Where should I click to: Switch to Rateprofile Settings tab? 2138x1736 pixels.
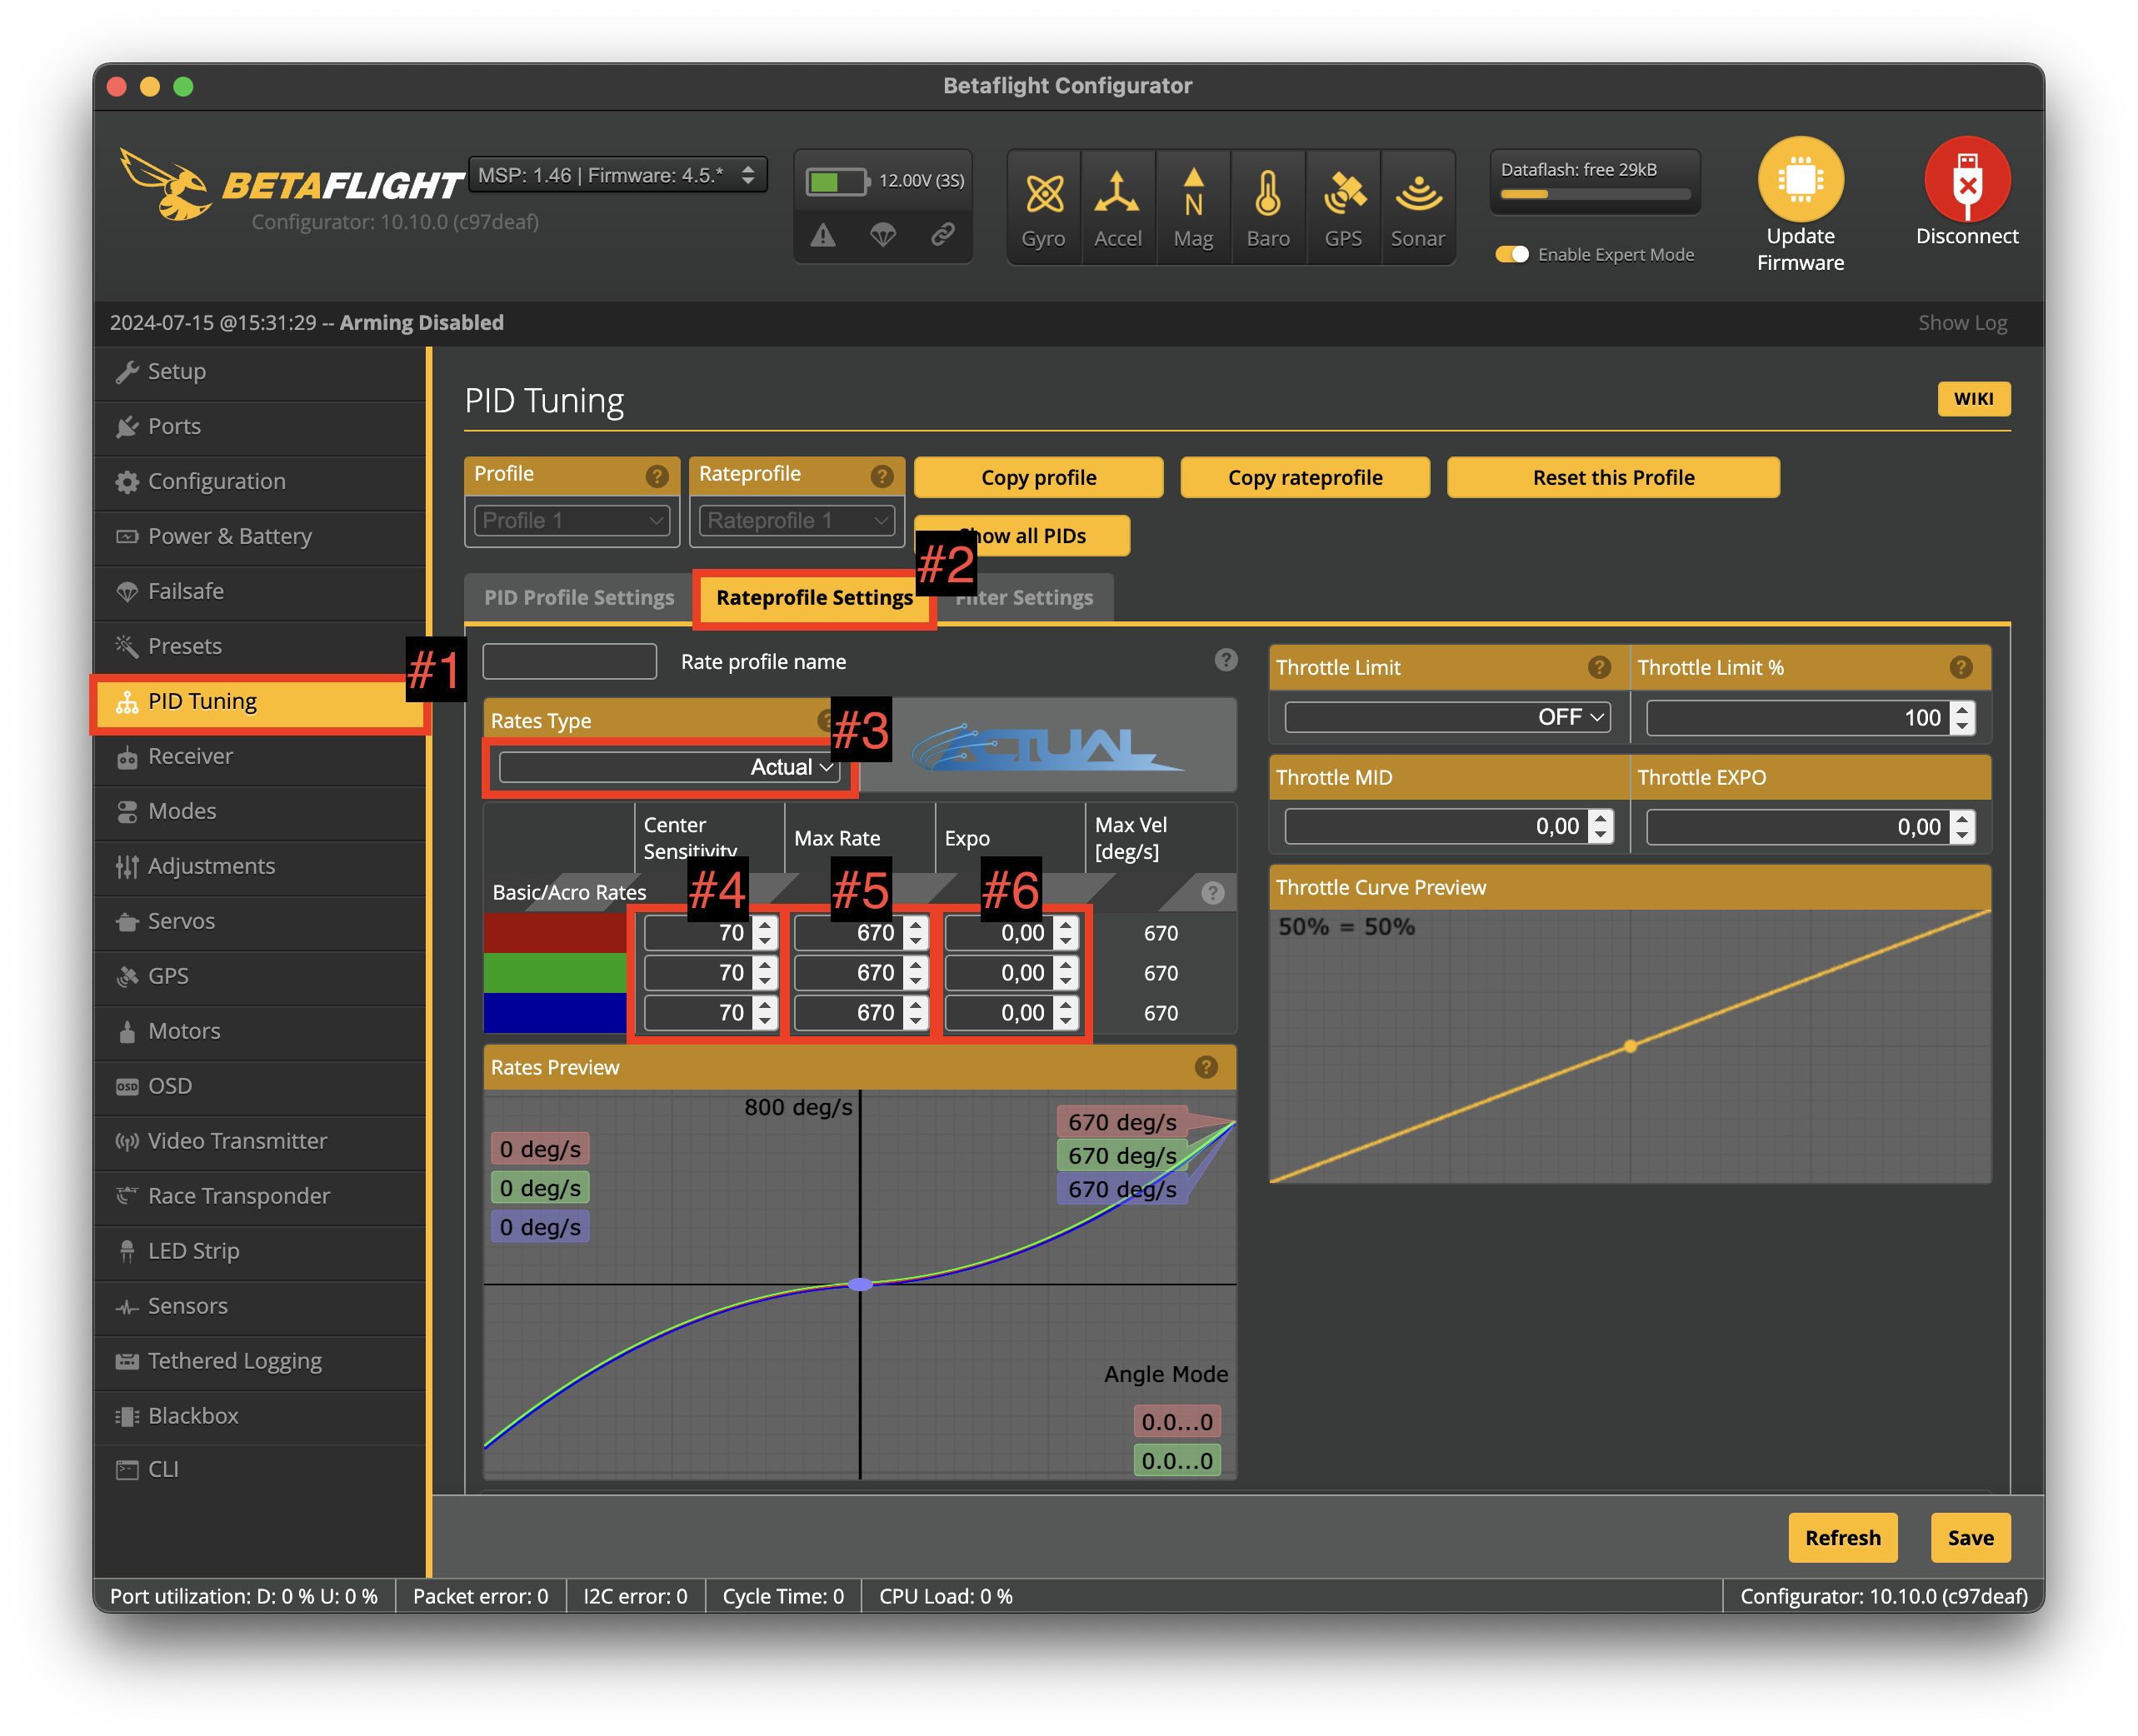[814, 597]
